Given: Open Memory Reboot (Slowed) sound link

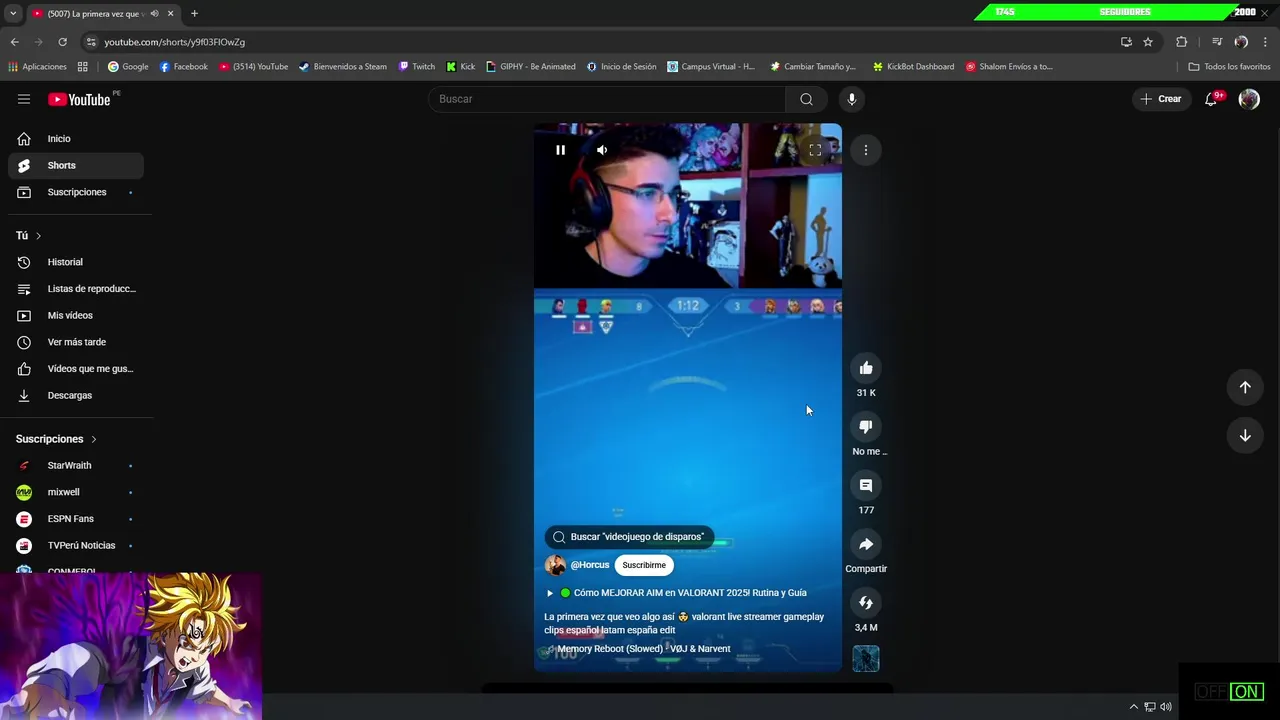Looking at the screenshot, I should [x=644, y=649].
